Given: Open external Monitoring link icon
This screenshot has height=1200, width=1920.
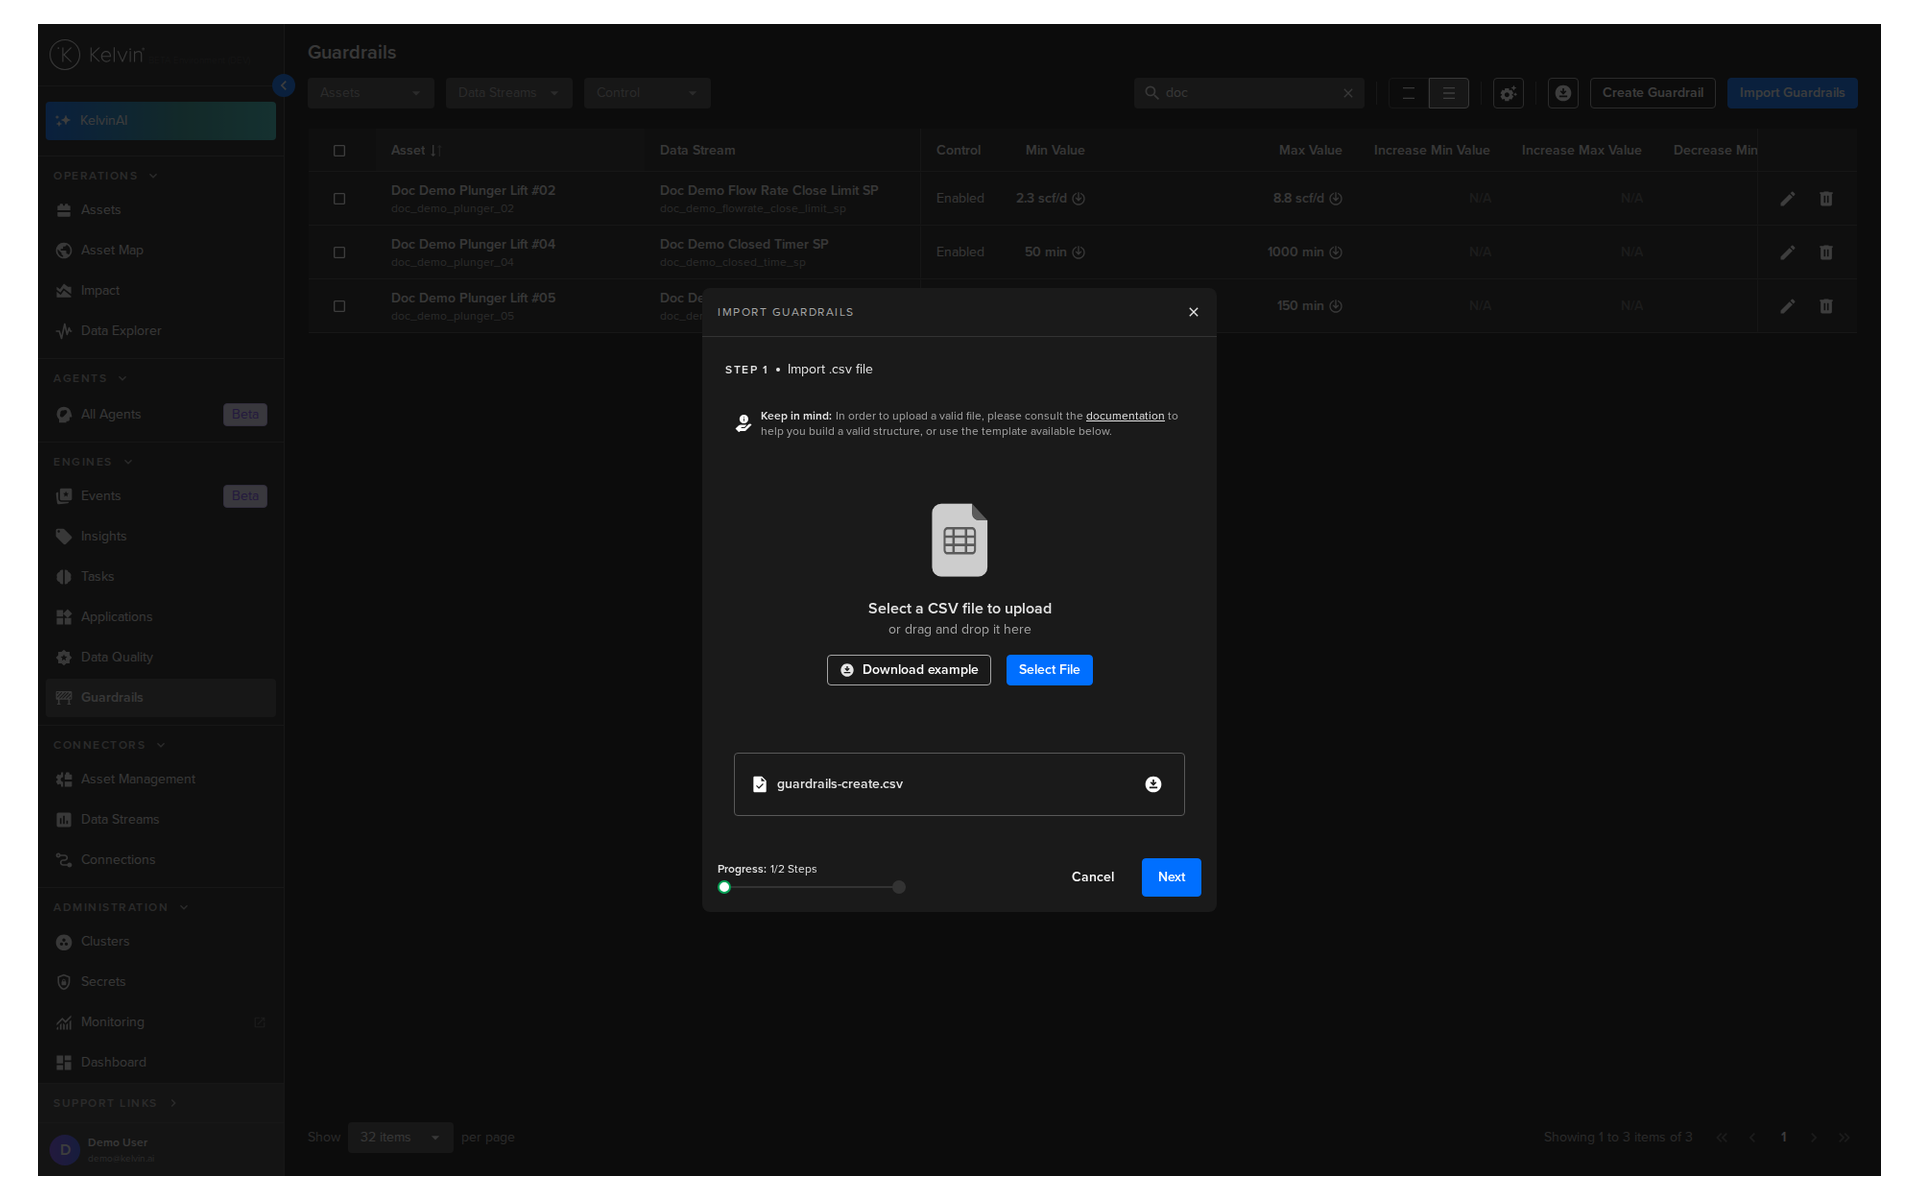Looking at the screenshot, I should 260,1022.
